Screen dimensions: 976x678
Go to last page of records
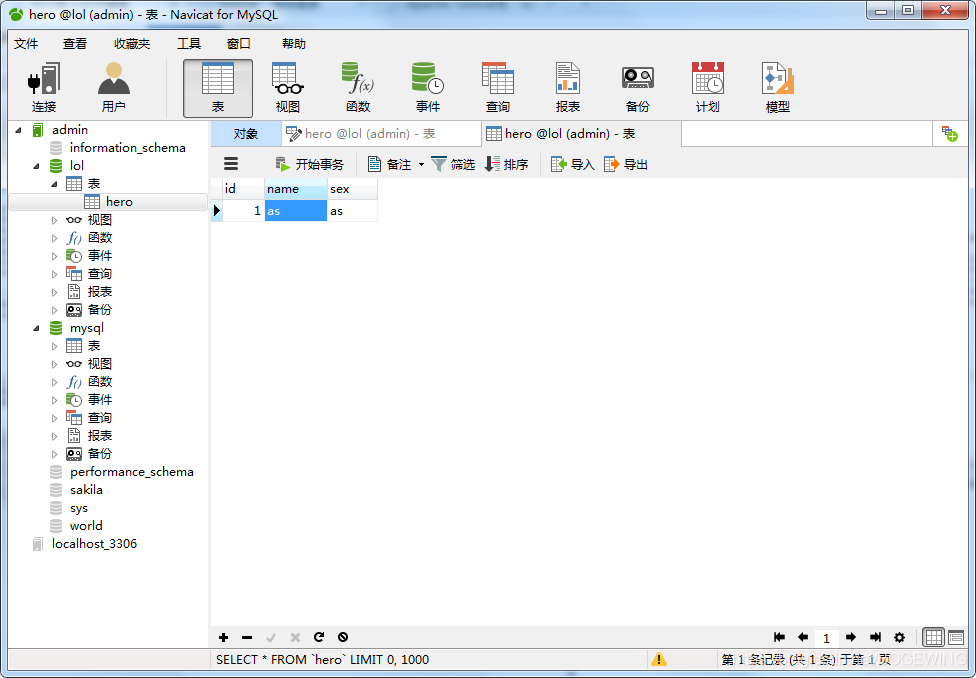(875, 637)
